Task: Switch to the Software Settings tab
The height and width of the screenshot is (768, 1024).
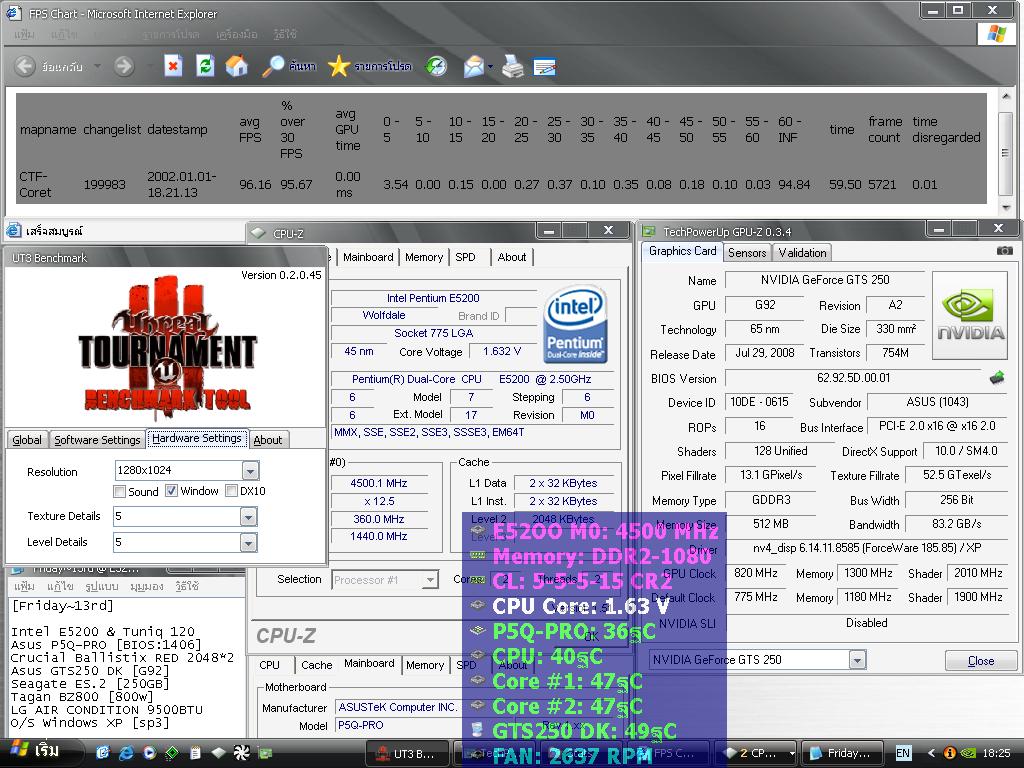Action: (x=97, y=440)
